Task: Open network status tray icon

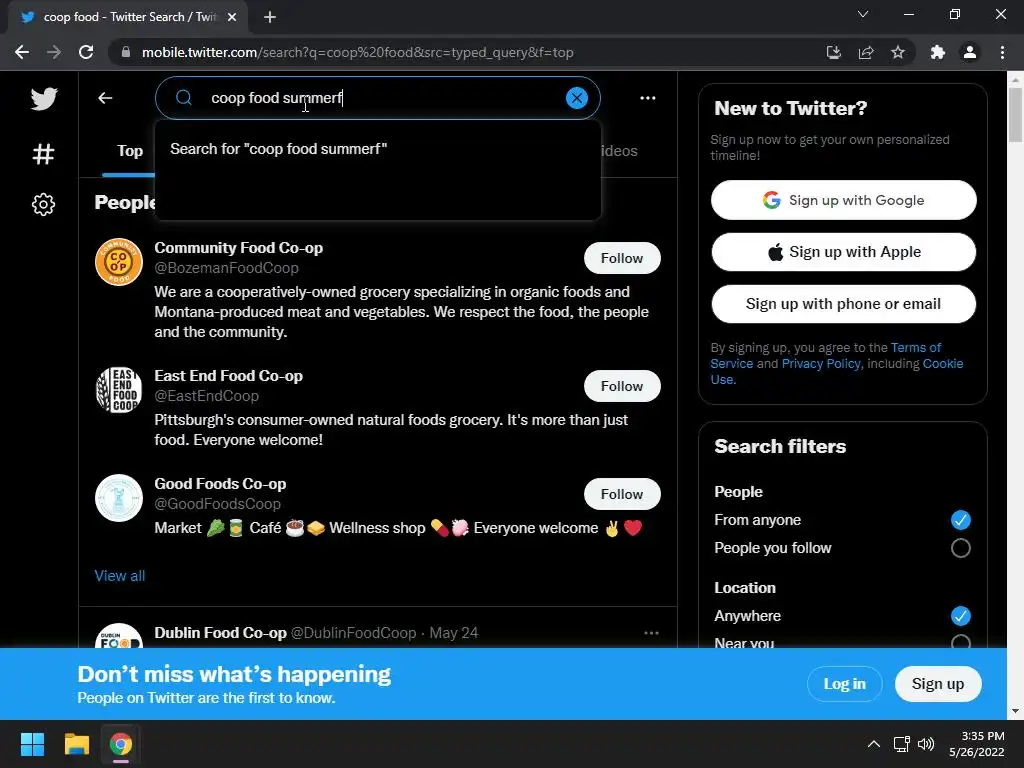Action: click(902, 744)
